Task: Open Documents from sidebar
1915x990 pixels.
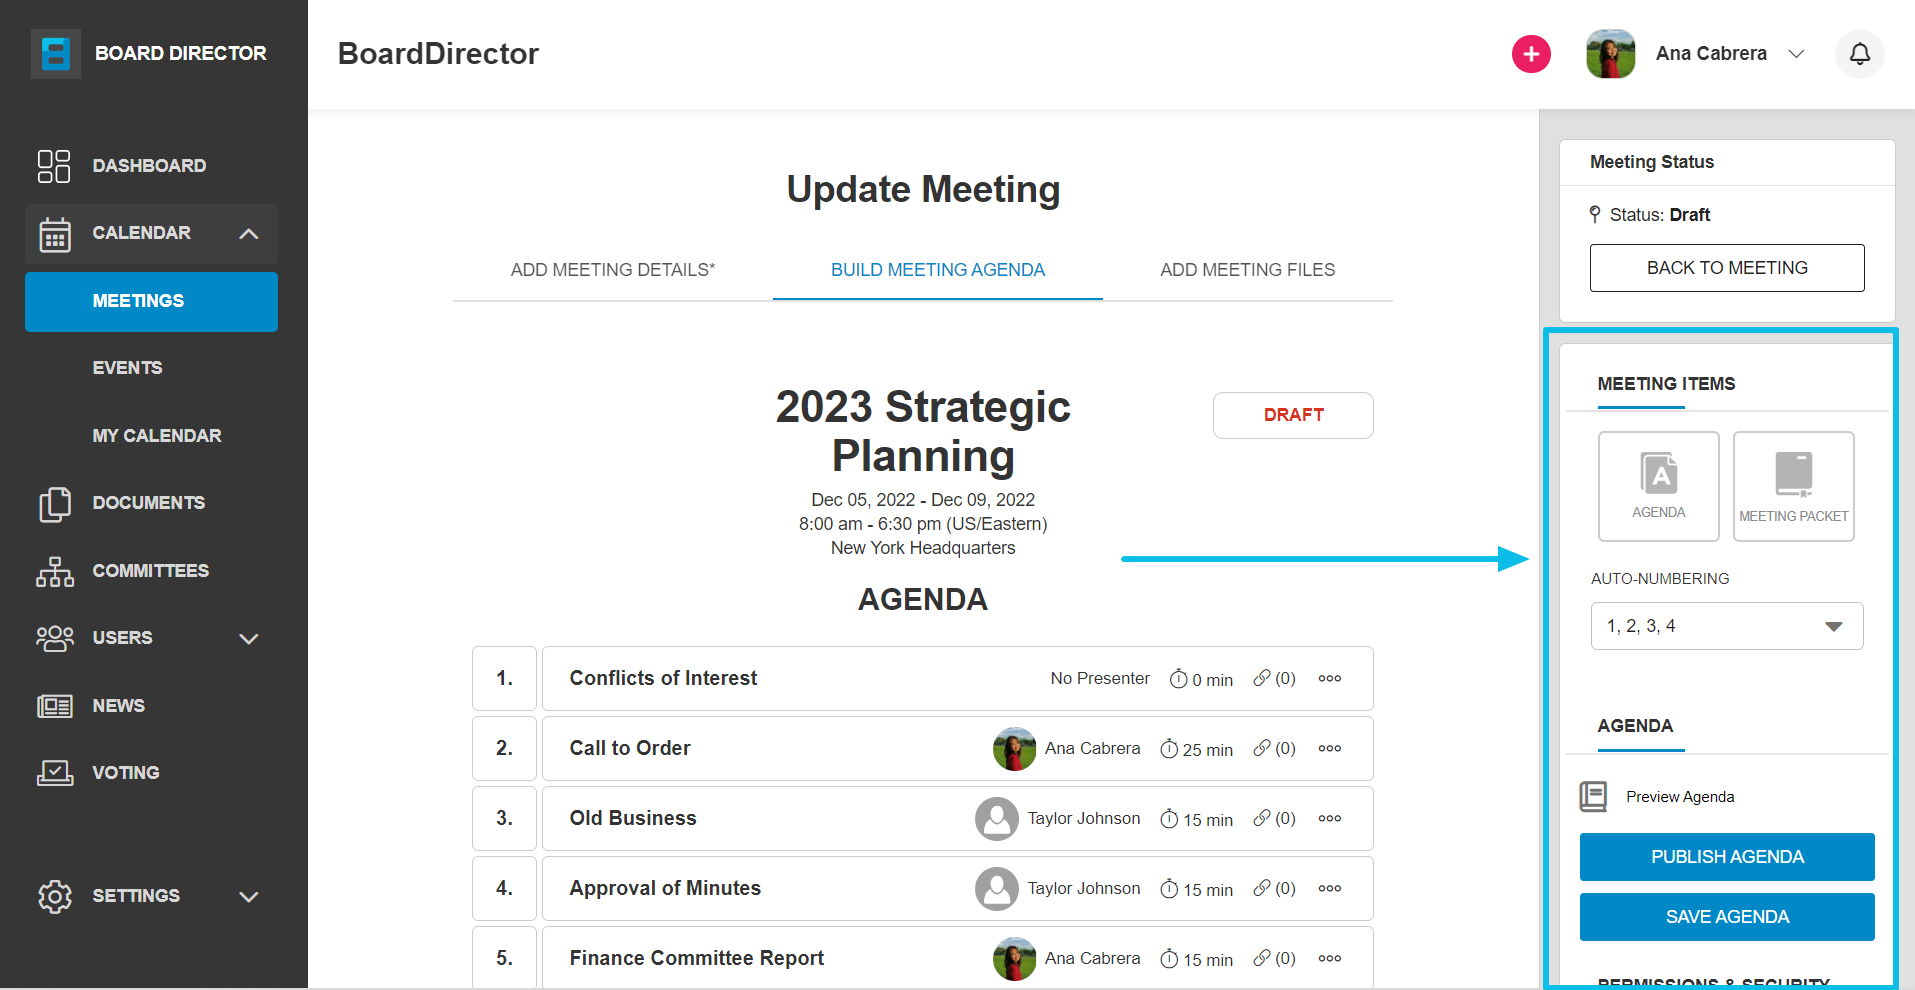Action: pyautogui.click(x=150, y=503)
